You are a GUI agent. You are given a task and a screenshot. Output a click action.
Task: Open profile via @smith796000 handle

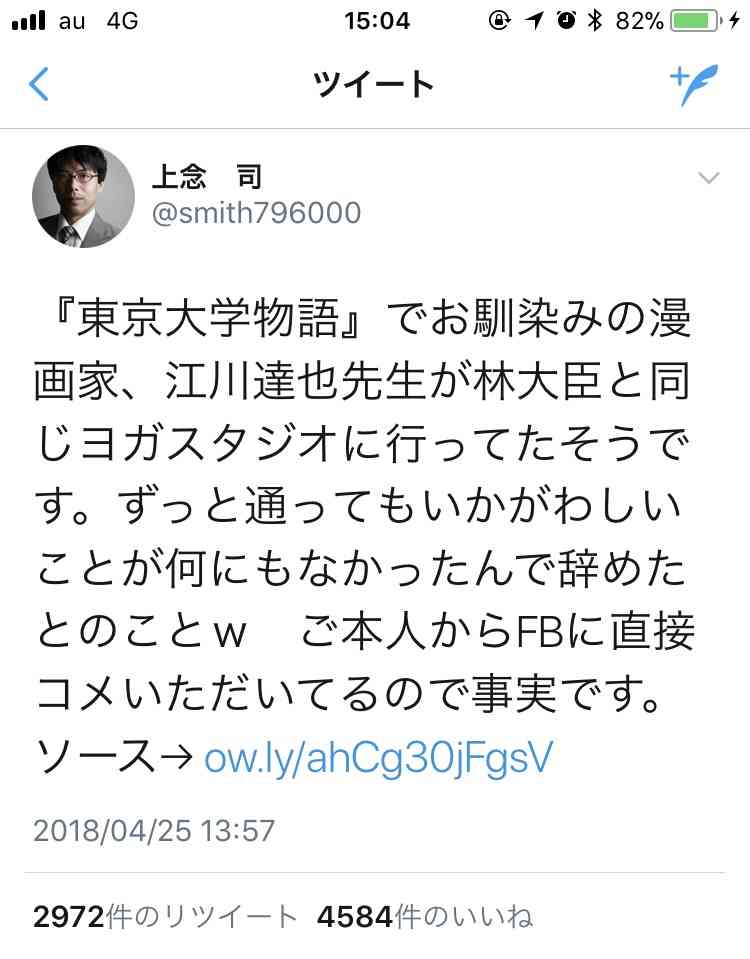256,213
